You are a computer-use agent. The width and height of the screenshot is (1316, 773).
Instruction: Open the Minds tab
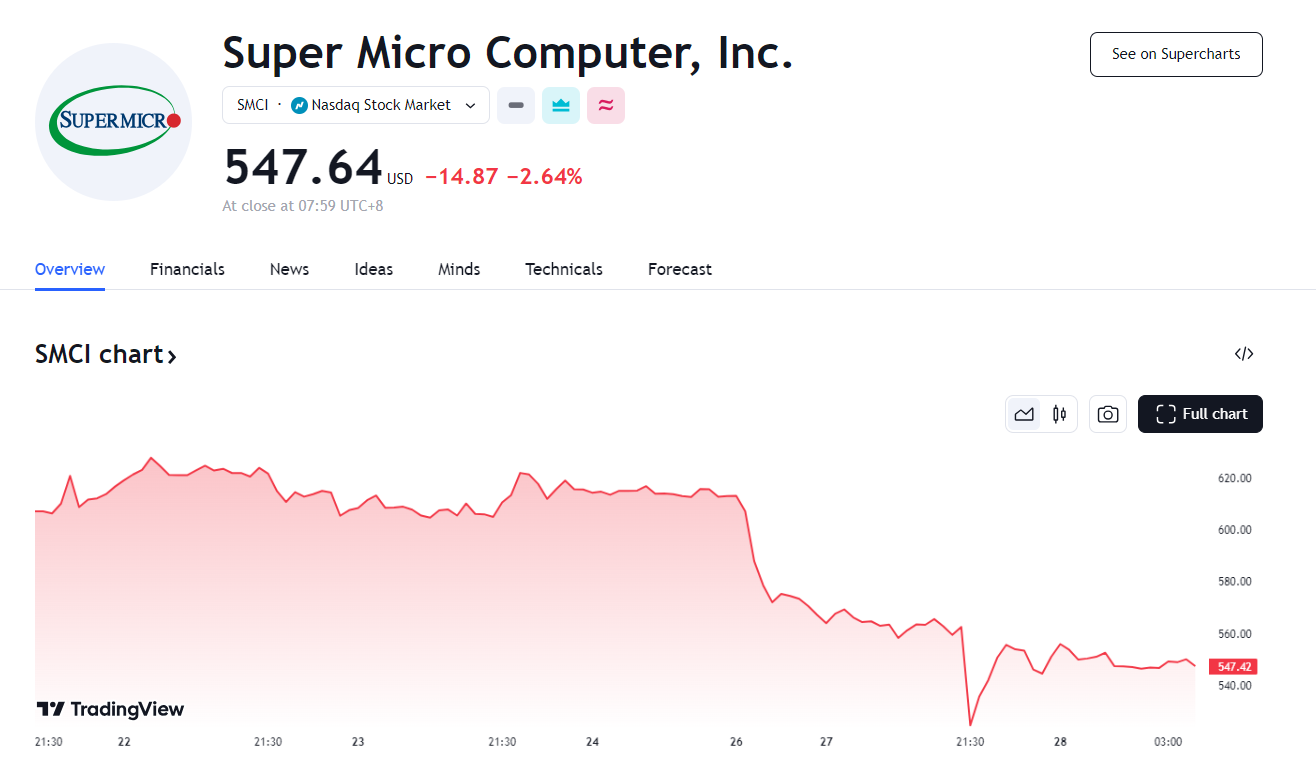pos(459,269)
